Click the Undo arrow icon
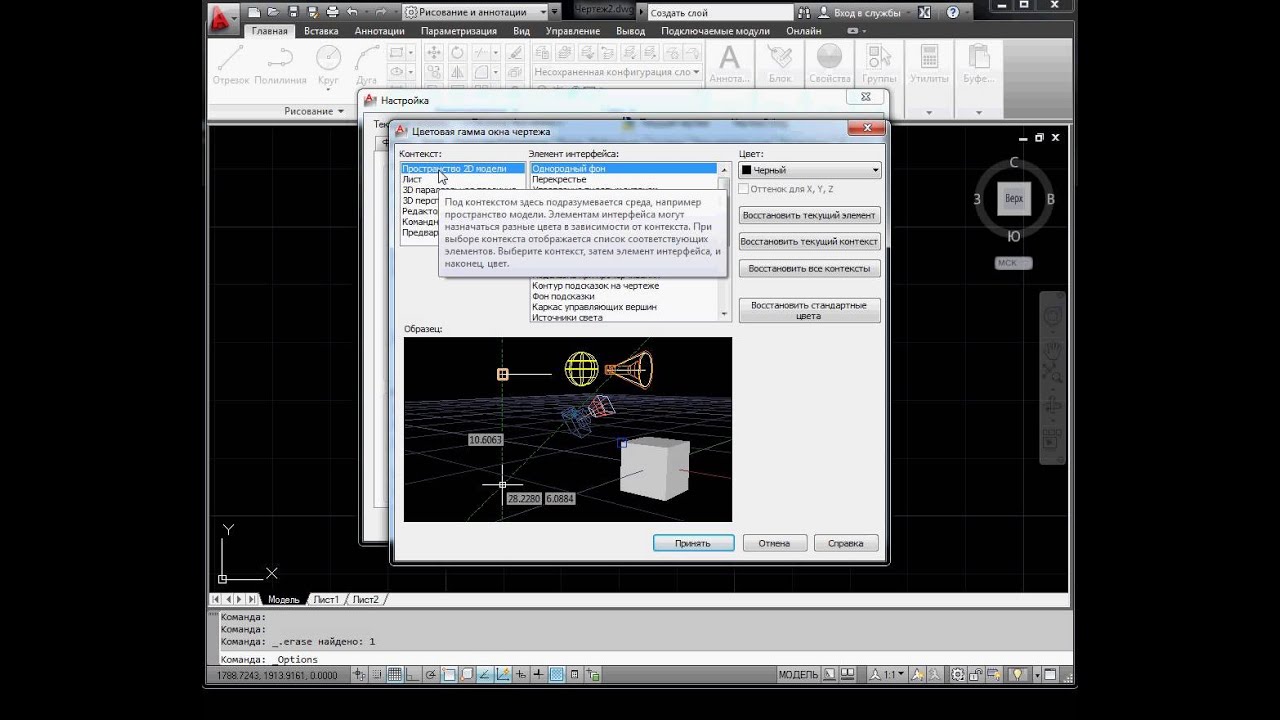 [x=352, y=13]
